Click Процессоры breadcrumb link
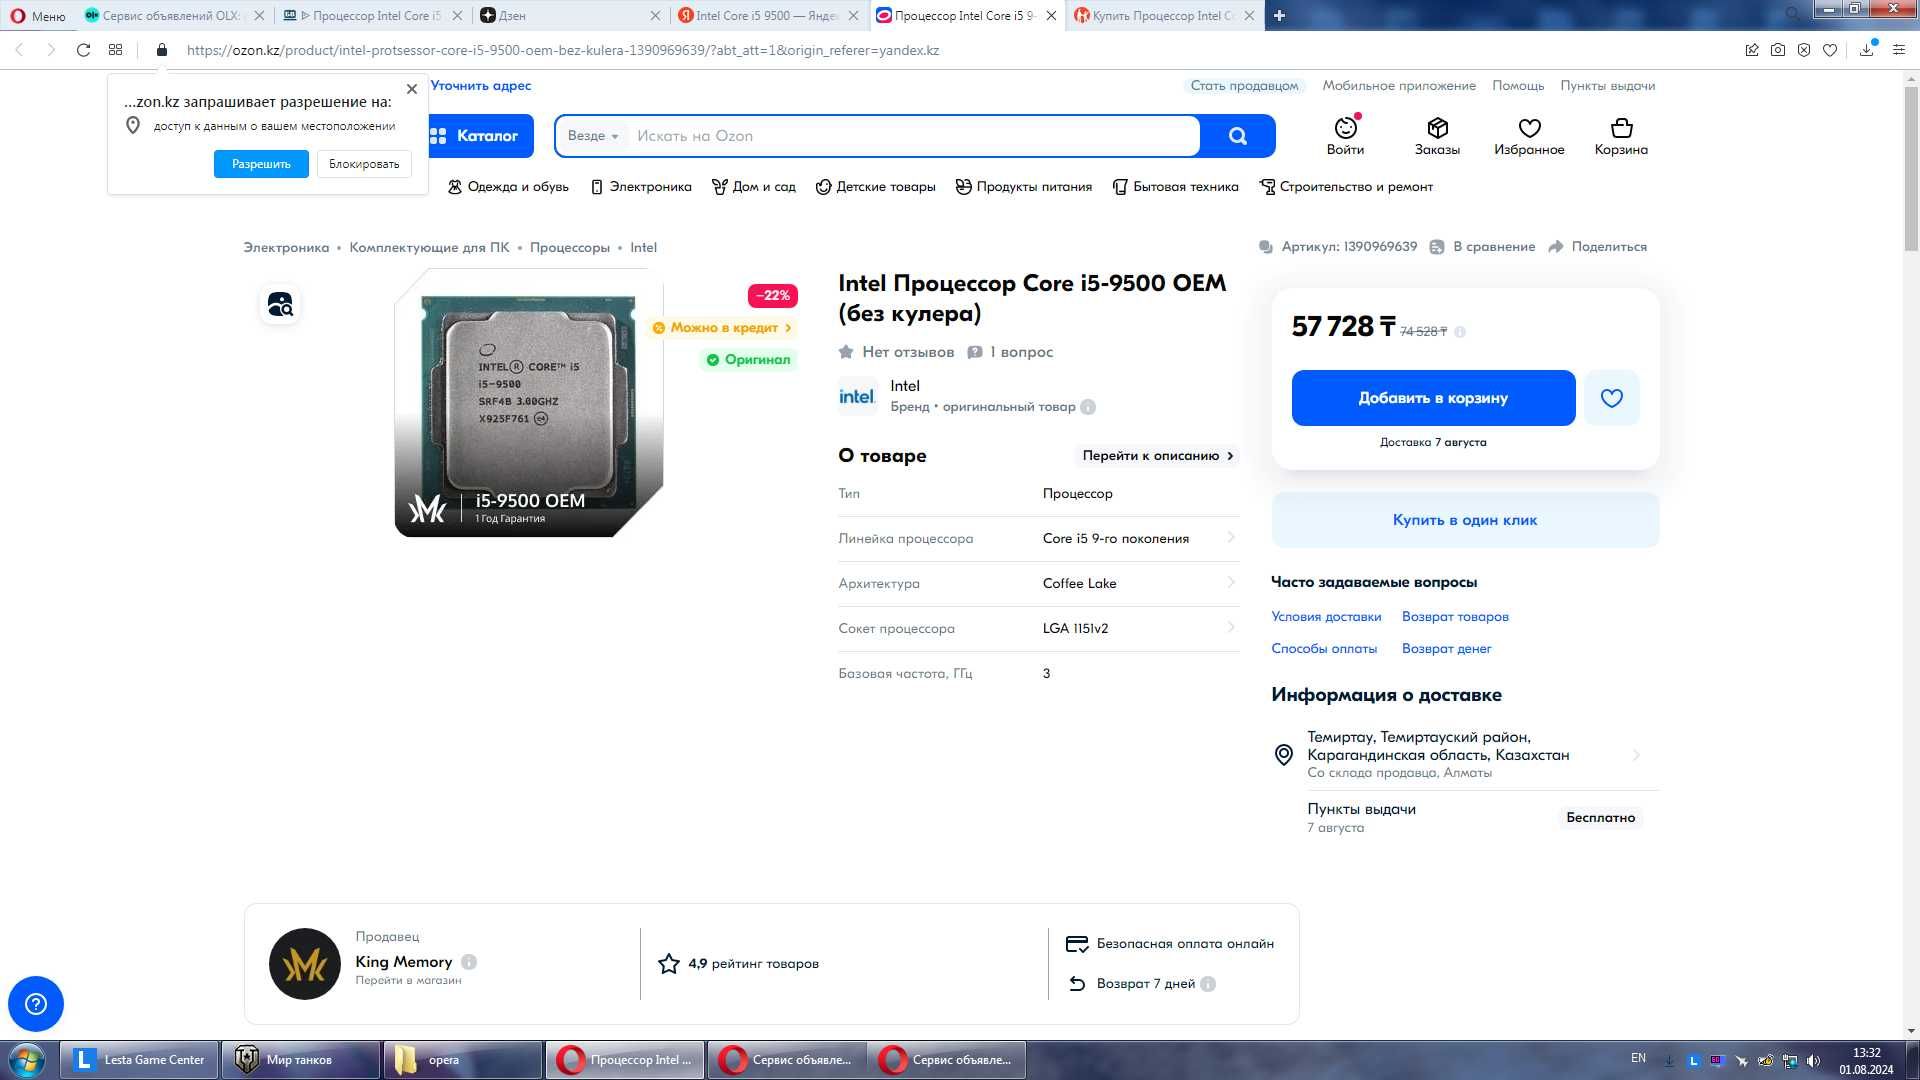 click(569, 248)
